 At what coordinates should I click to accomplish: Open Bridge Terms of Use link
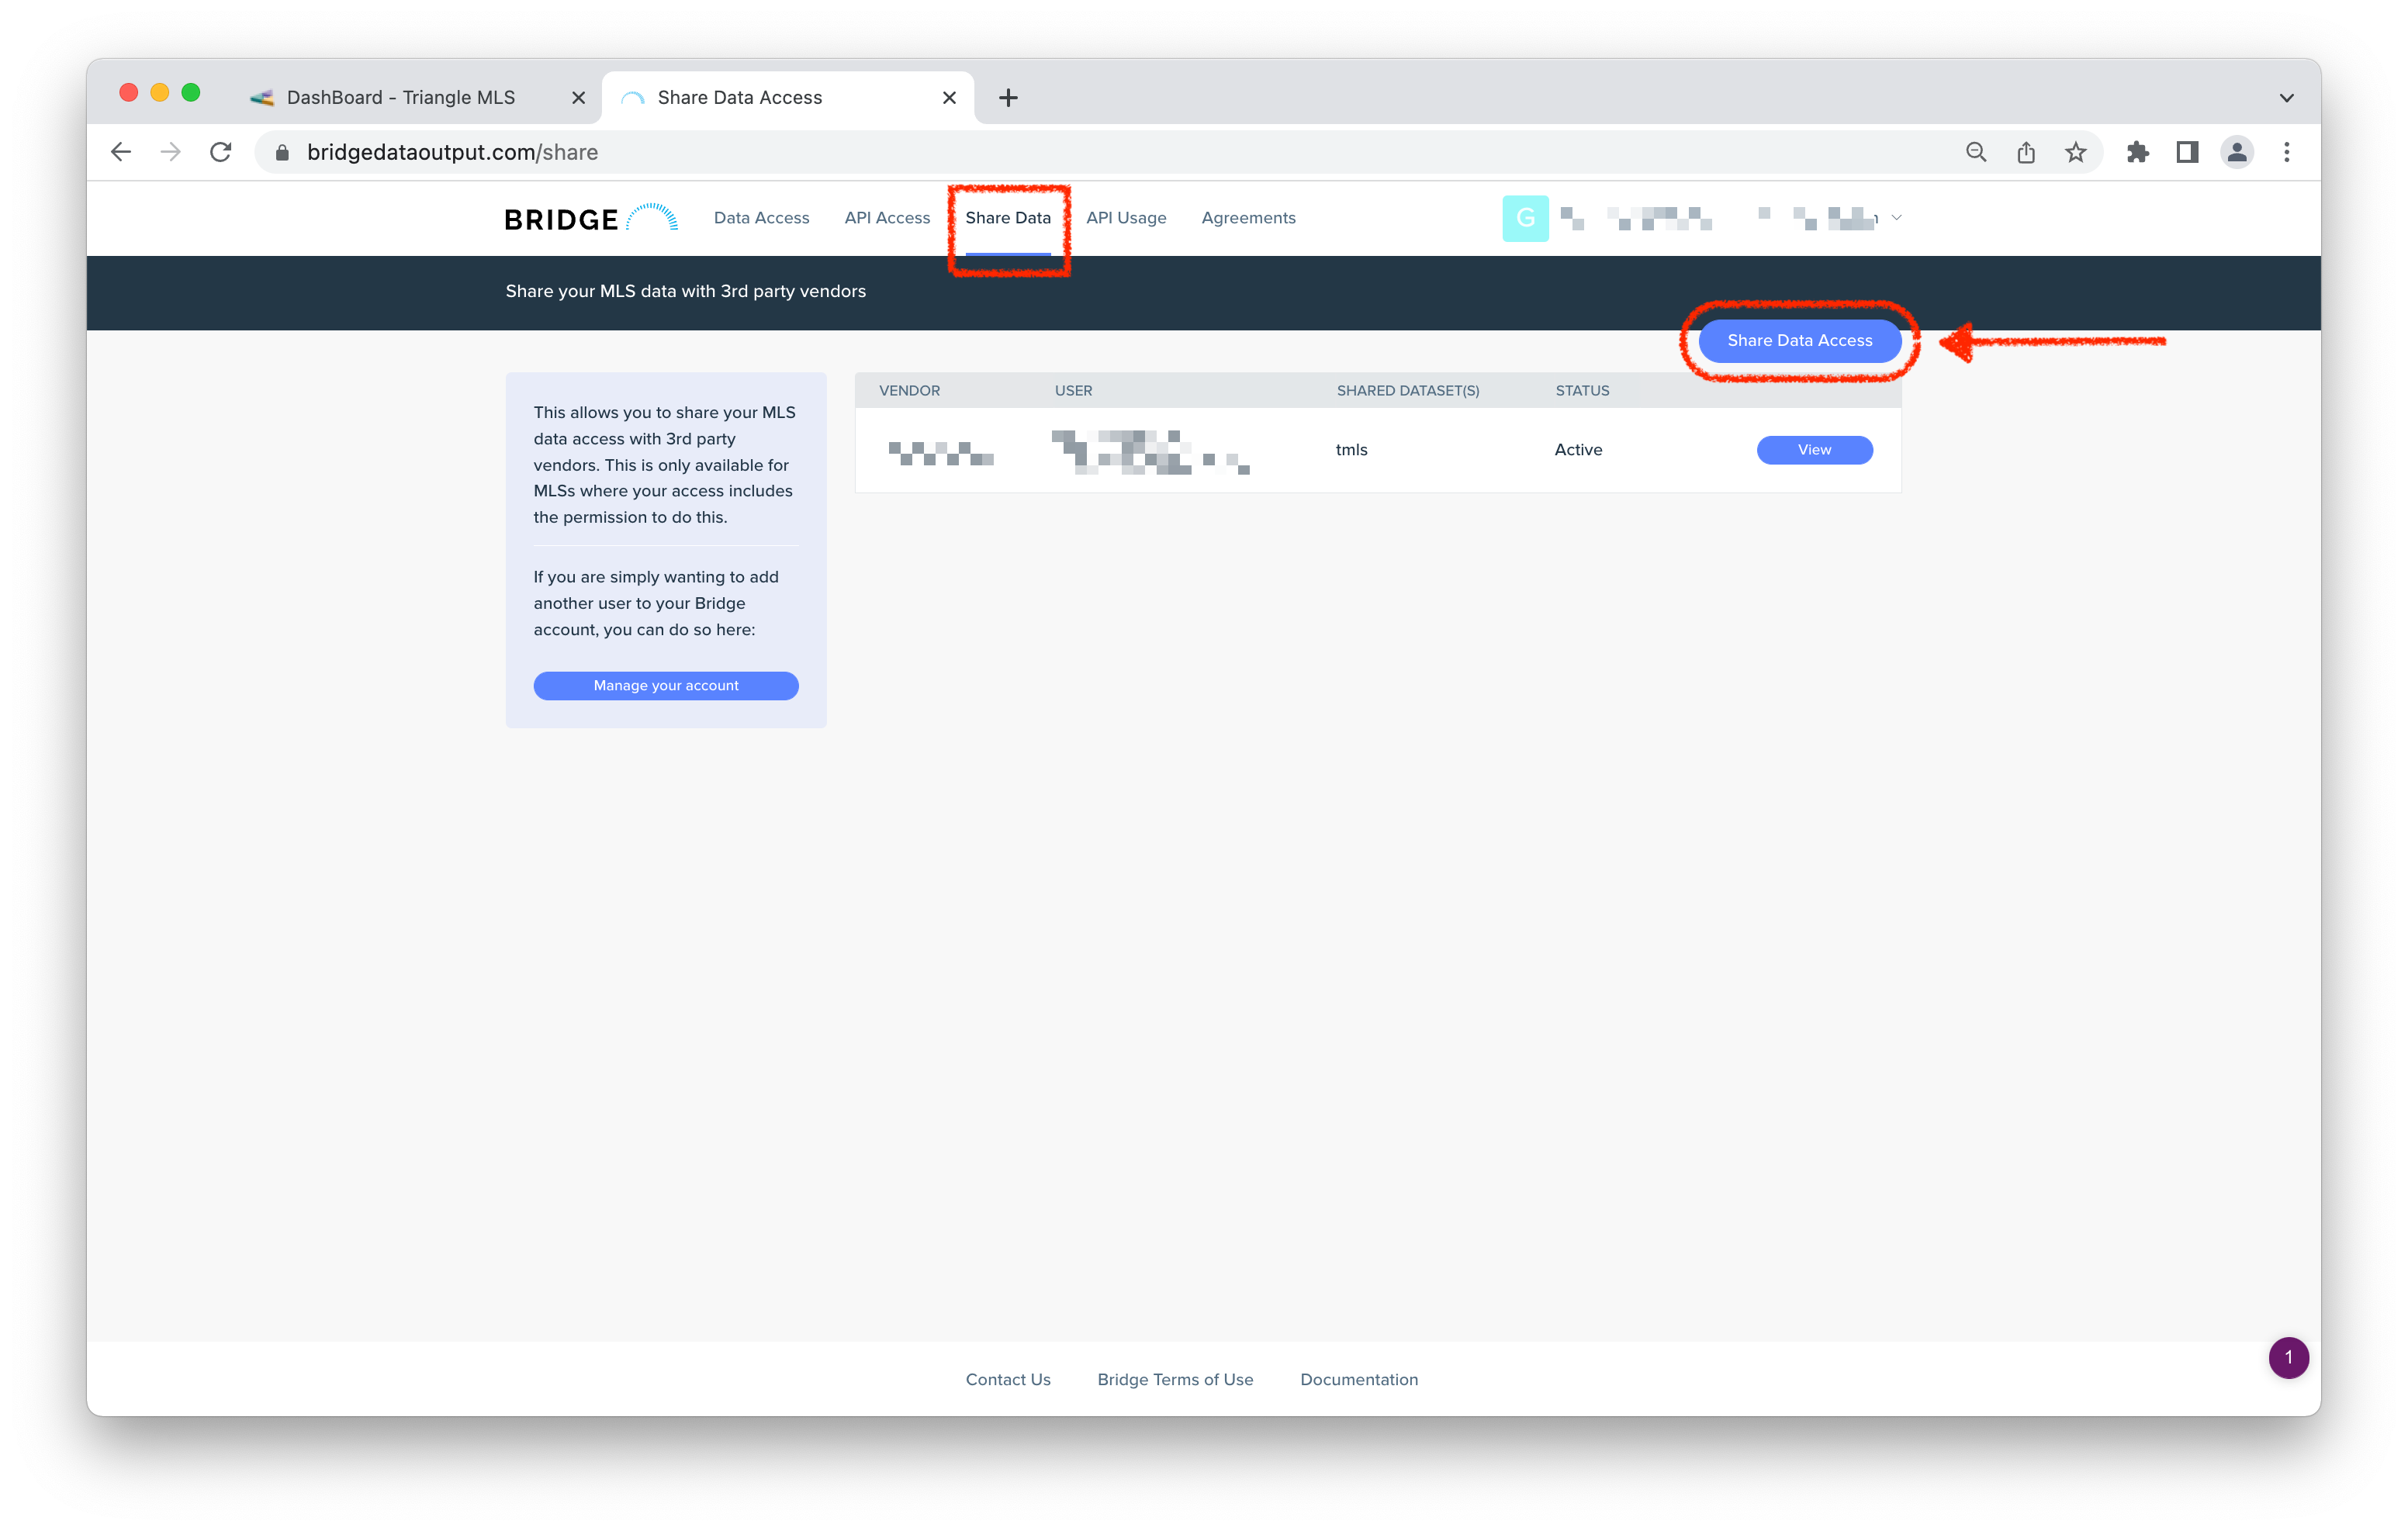coord(1175,1379)
